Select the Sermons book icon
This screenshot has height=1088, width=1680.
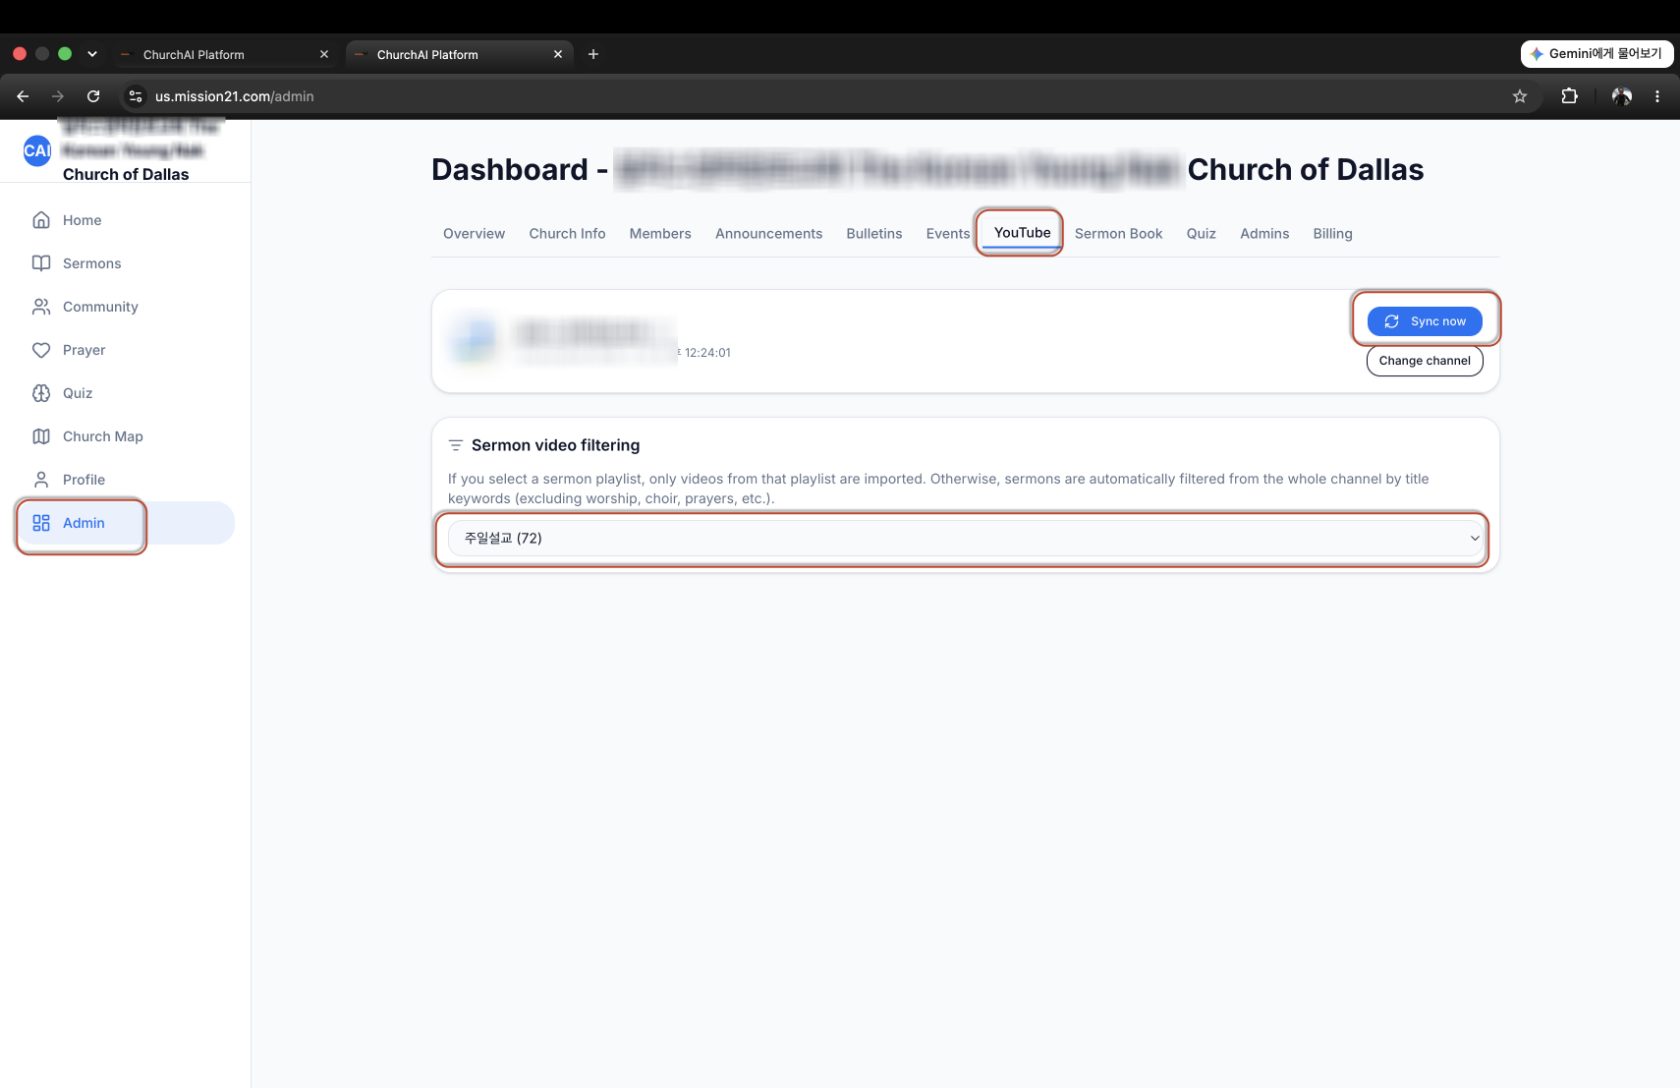tap(41, 263)
